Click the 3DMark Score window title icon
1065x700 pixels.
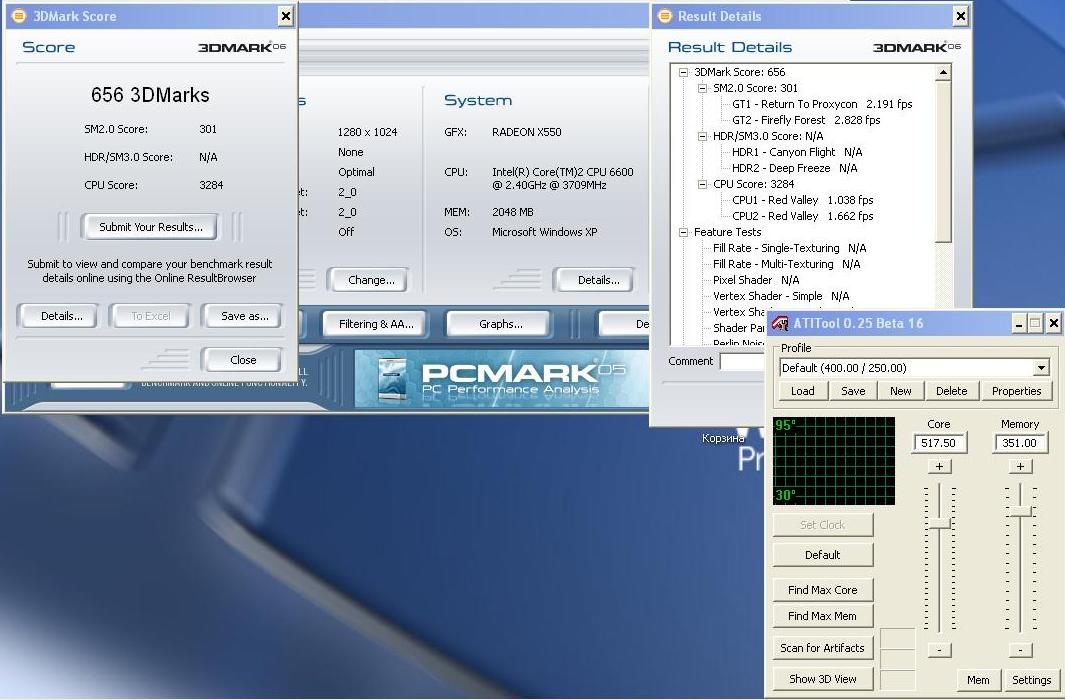click(19, 16)
